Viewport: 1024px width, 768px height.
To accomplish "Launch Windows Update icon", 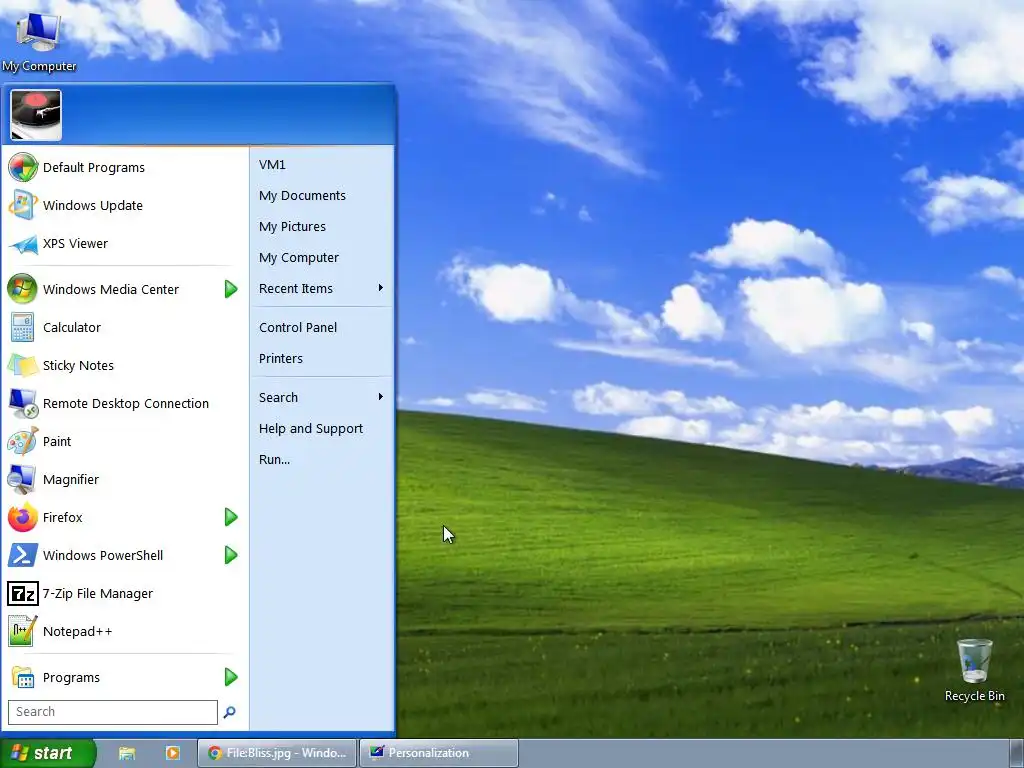I will coord(23,205).
